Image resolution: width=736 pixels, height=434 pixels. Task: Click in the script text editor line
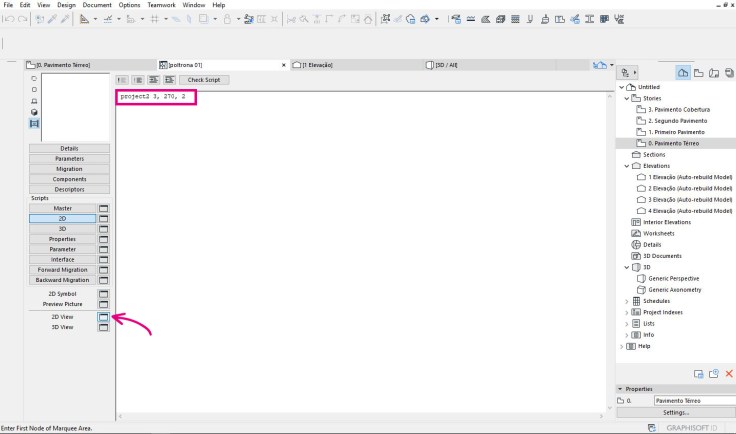[153, 97]
